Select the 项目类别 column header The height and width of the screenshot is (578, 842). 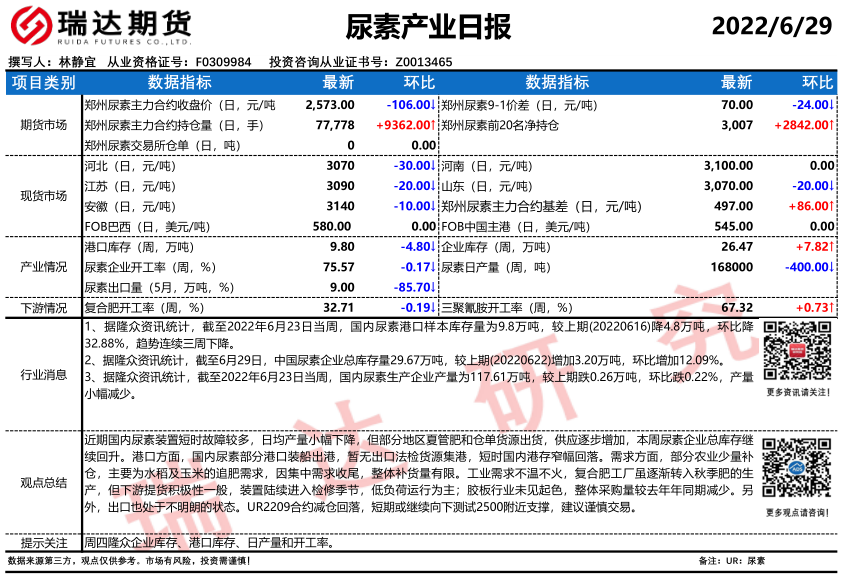tap(43, 82)
